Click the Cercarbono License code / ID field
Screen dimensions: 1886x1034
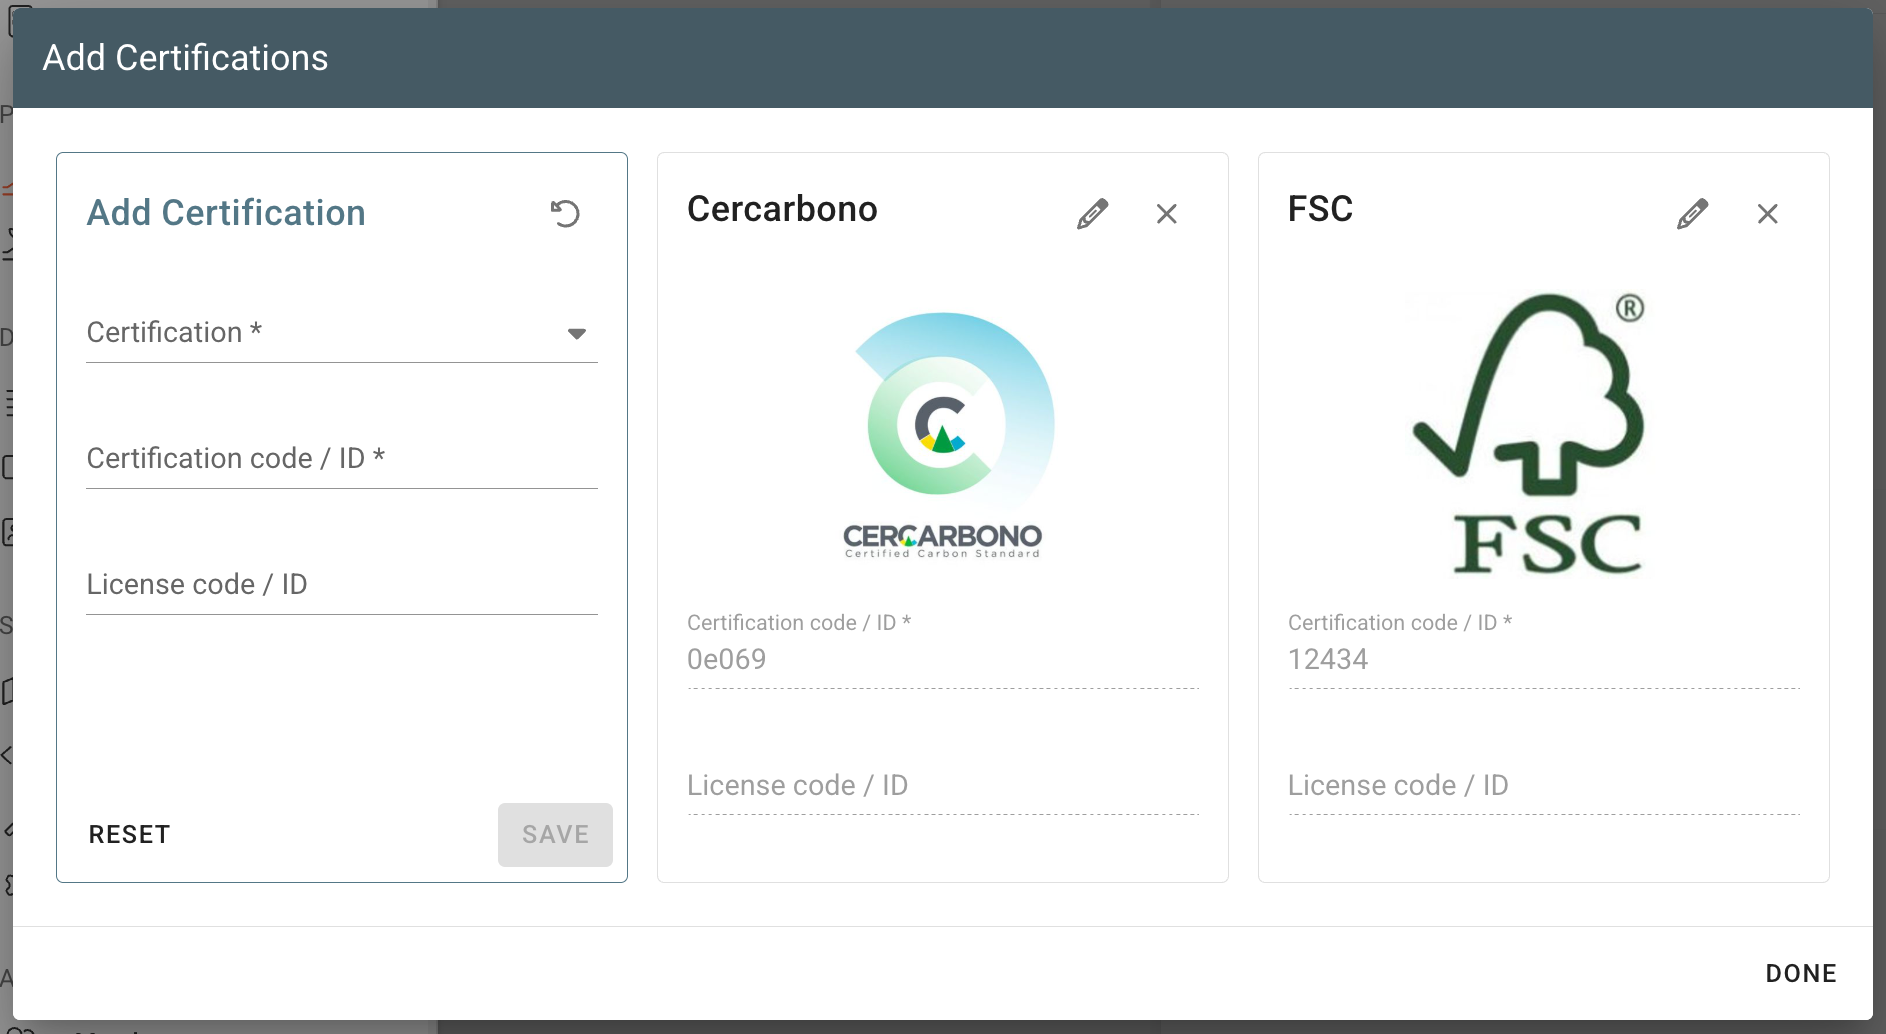[943, 786]
